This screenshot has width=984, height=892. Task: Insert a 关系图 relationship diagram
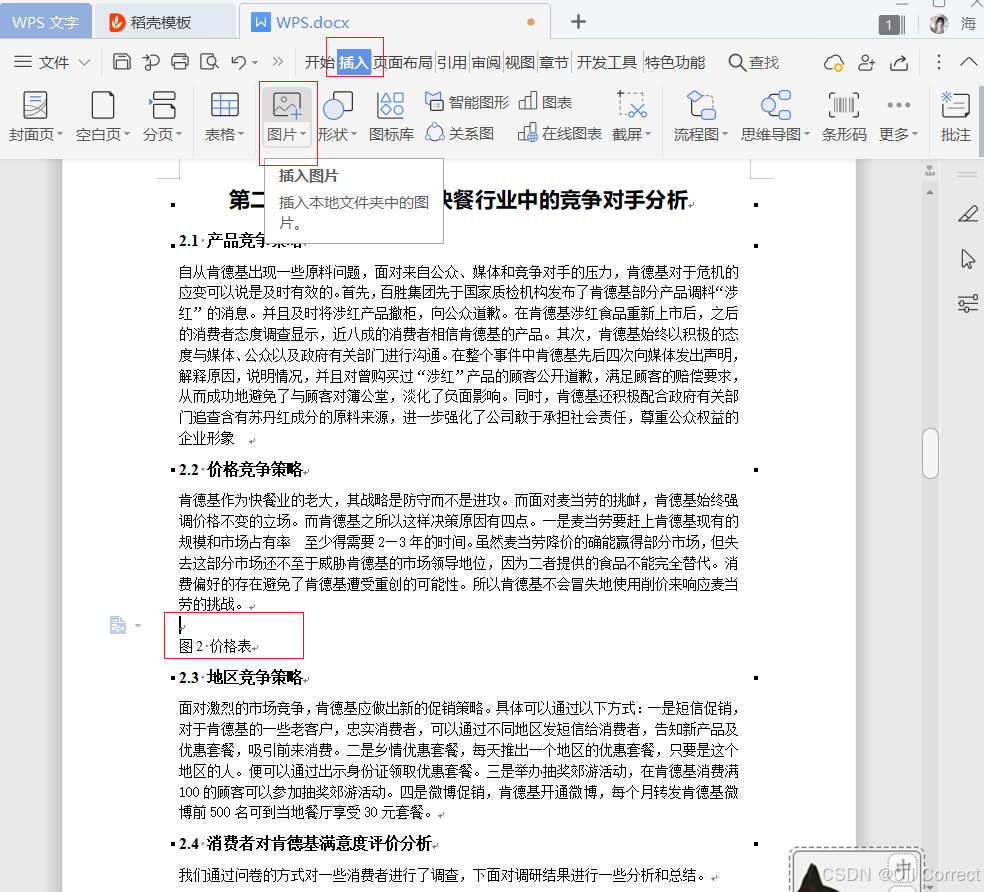(460, 133)
